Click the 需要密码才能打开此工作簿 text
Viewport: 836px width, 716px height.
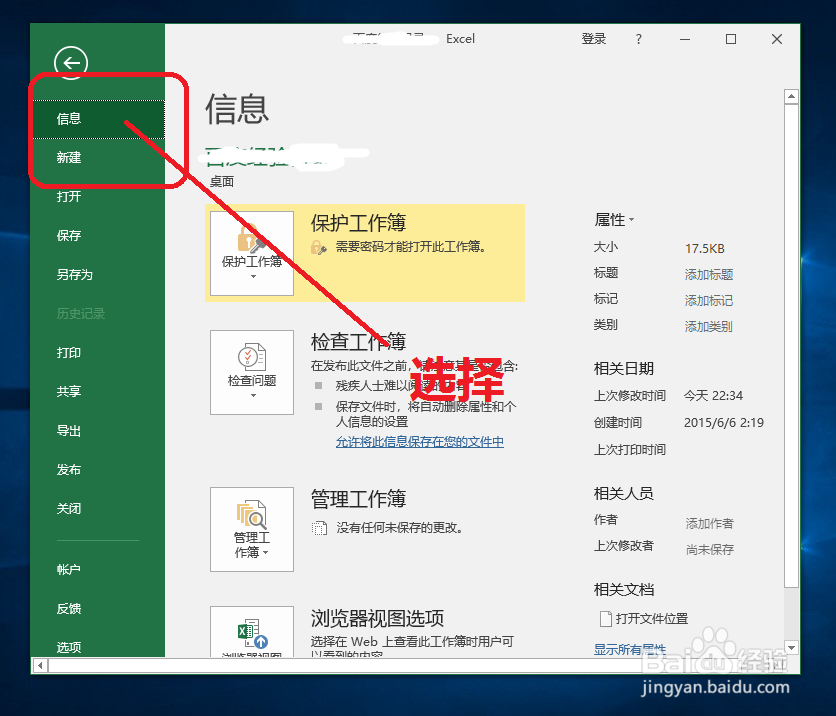pos(411,246)
